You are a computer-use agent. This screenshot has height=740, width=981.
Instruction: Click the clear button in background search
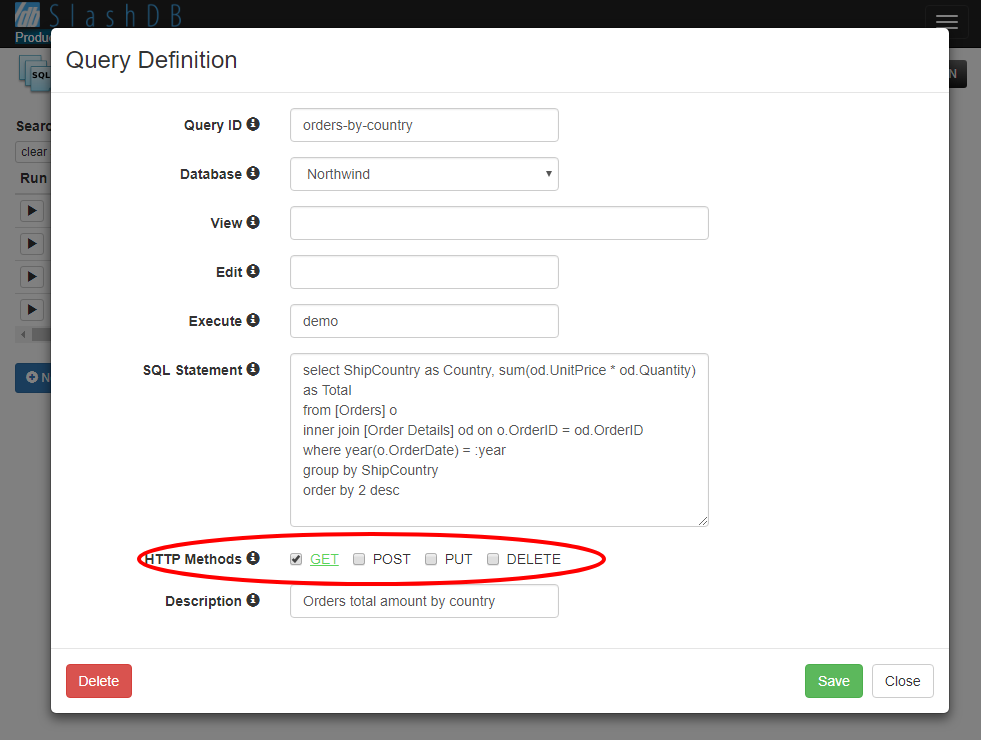click(x=33, y=152)
